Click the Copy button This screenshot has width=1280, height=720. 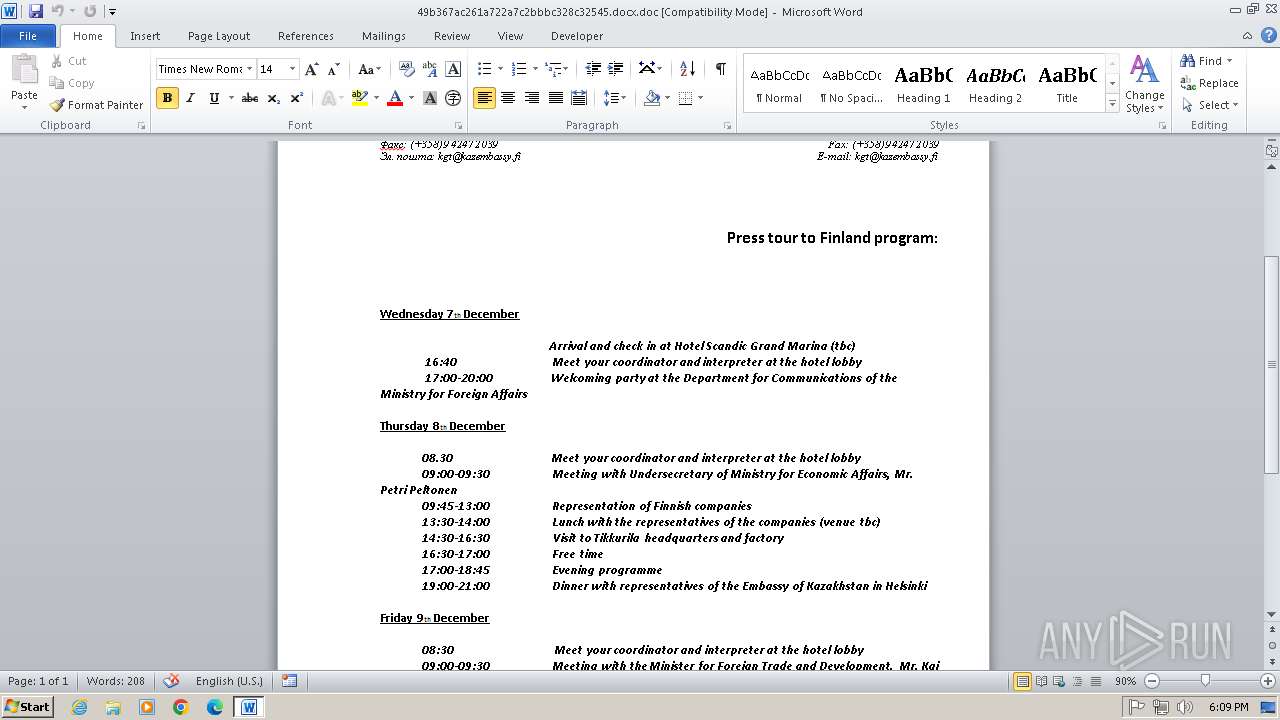coord(72,83)
